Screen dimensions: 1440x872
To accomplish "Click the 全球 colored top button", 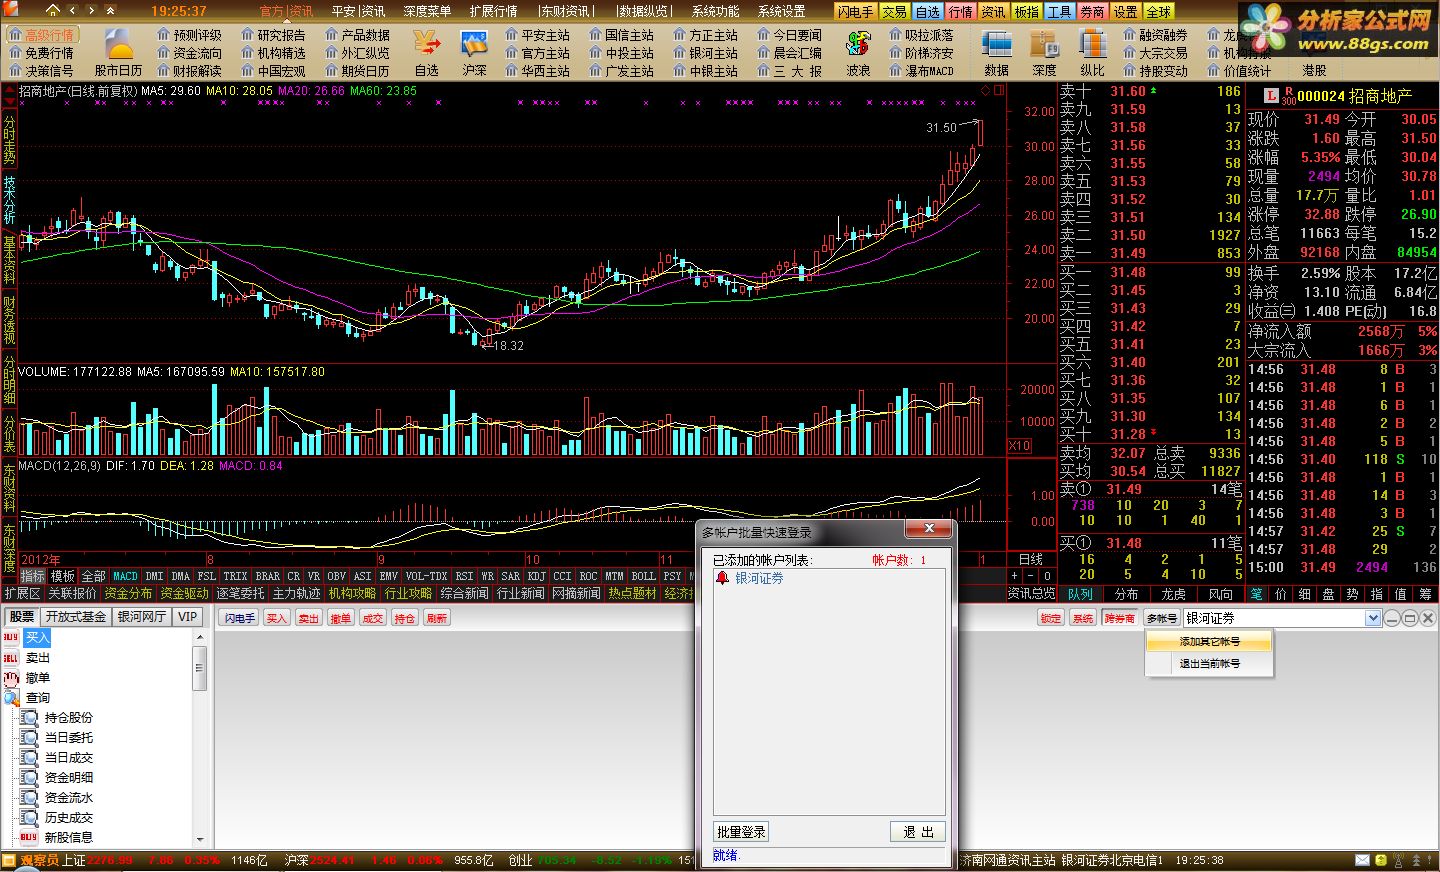I will coord(1158,11).
